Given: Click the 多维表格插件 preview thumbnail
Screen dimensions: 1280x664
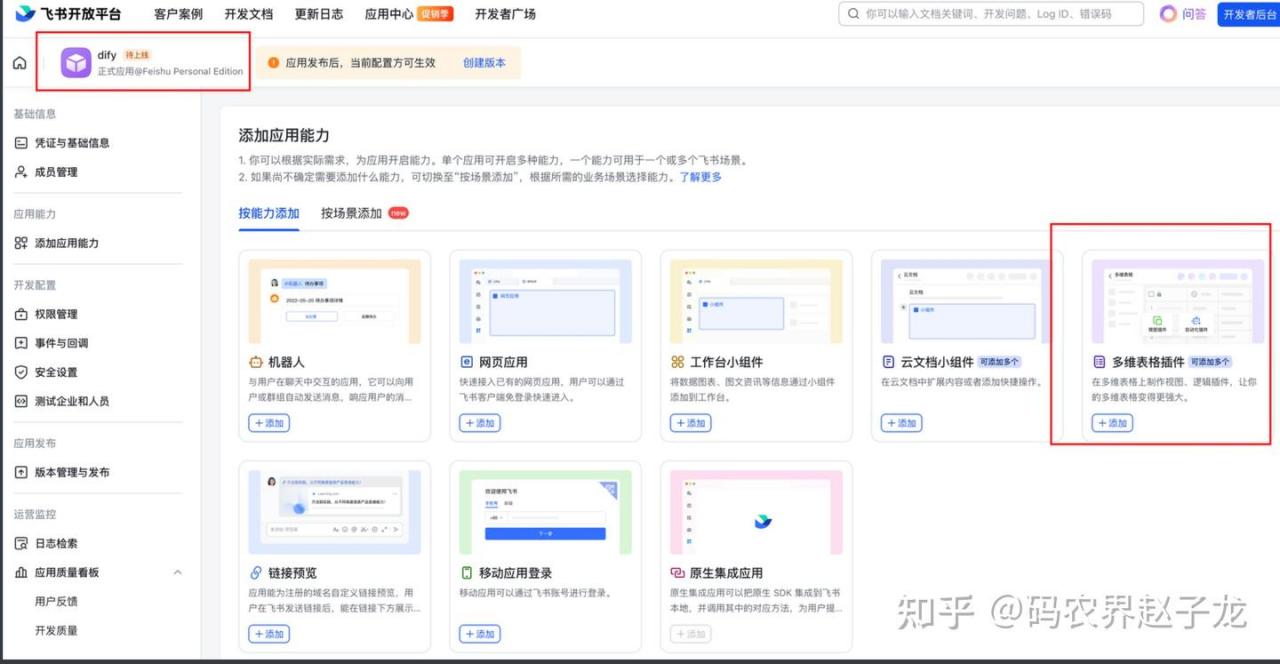Looking at the screenshot, I should (1179, 301).
